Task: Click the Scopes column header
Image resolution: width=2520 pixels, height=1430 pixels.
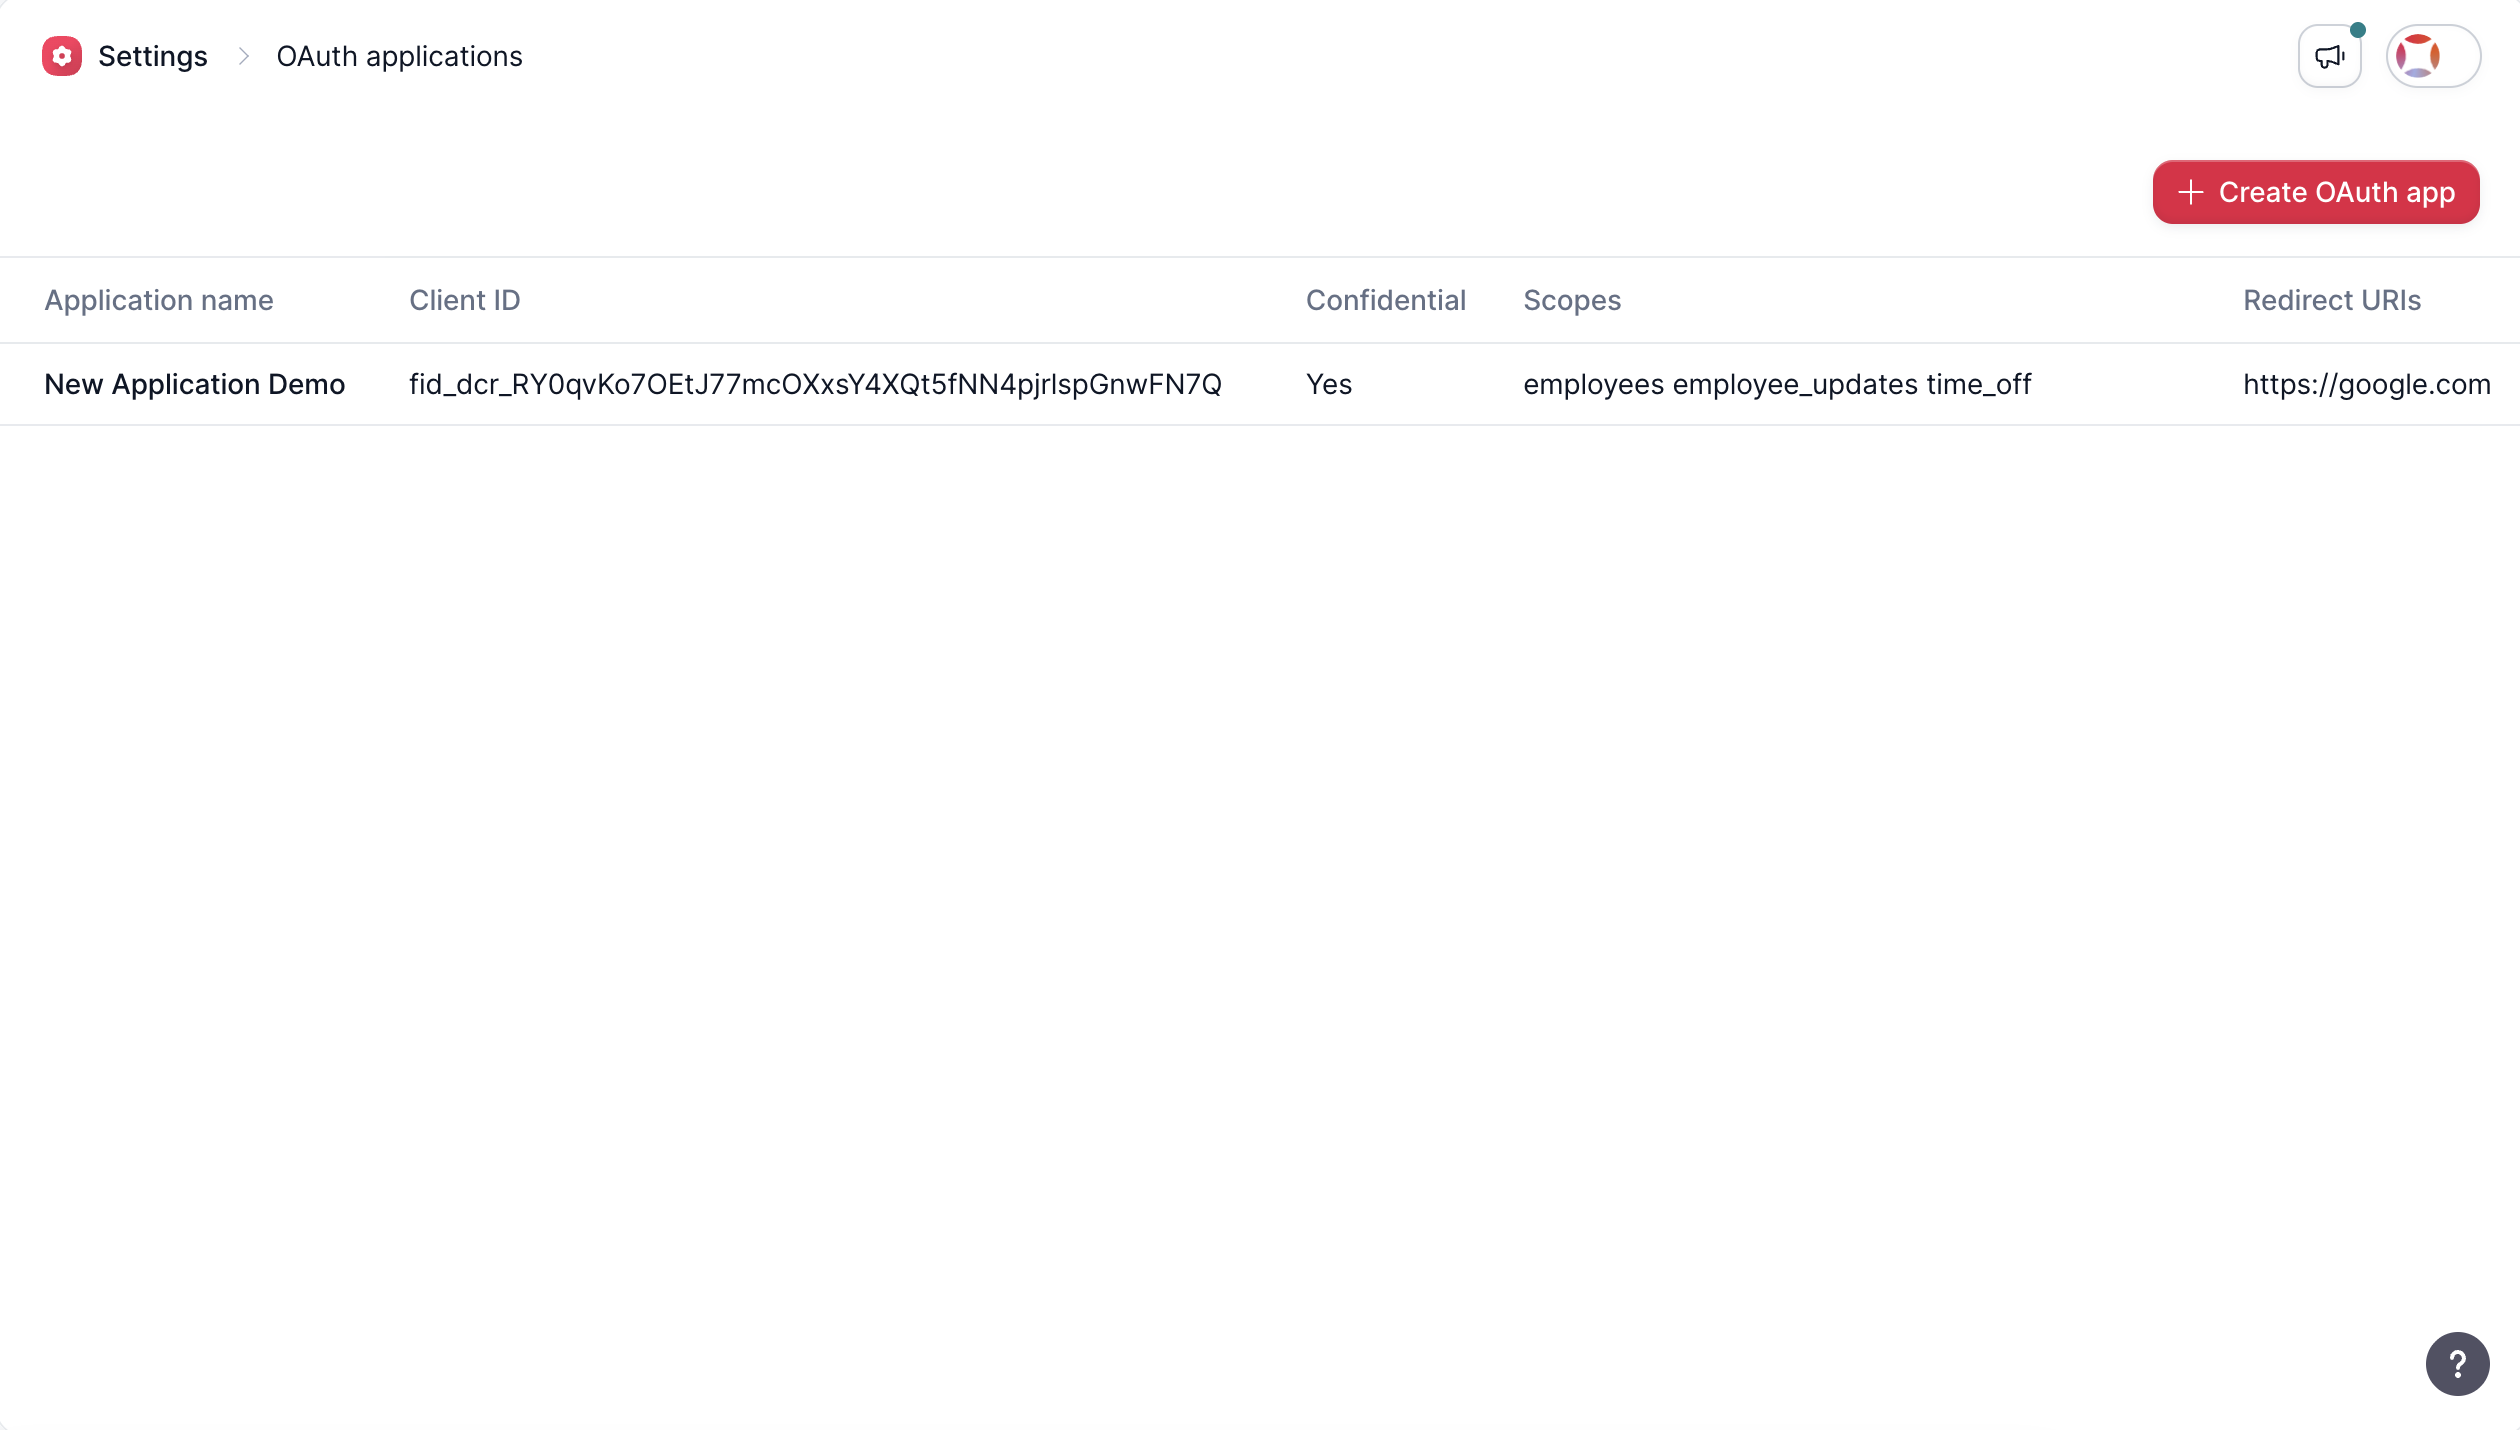Action: tap(1572, 300)
